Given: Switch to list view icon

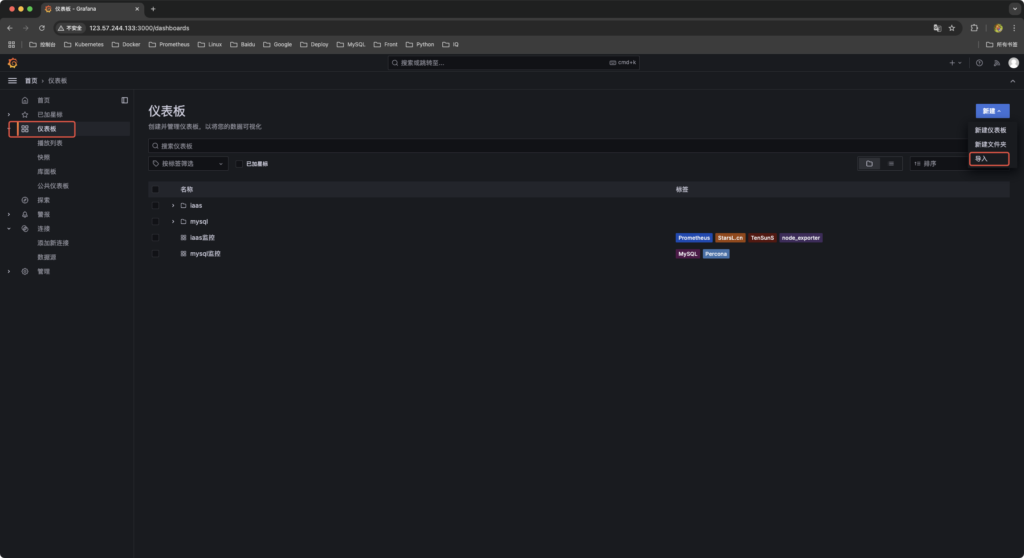Looking at the screenshot, I should click(890, 163).
